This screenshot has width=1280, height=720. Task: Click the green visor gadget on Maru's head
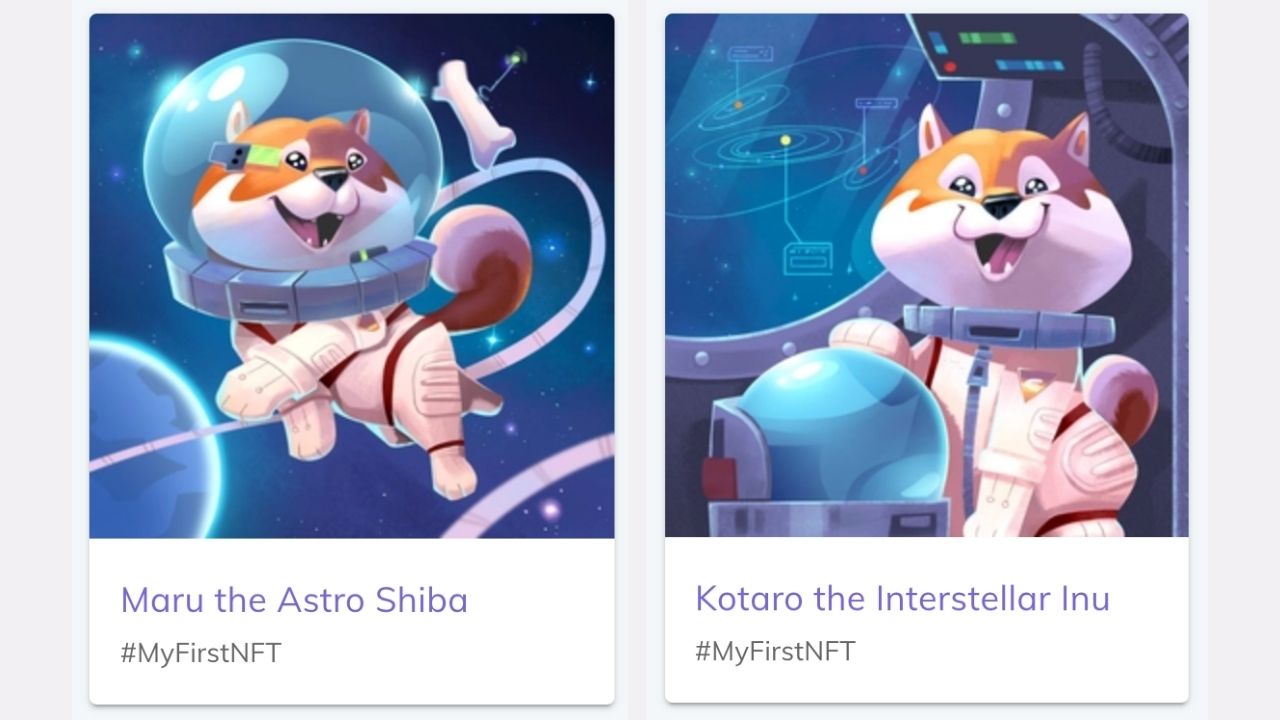click(x=255, y=158)
